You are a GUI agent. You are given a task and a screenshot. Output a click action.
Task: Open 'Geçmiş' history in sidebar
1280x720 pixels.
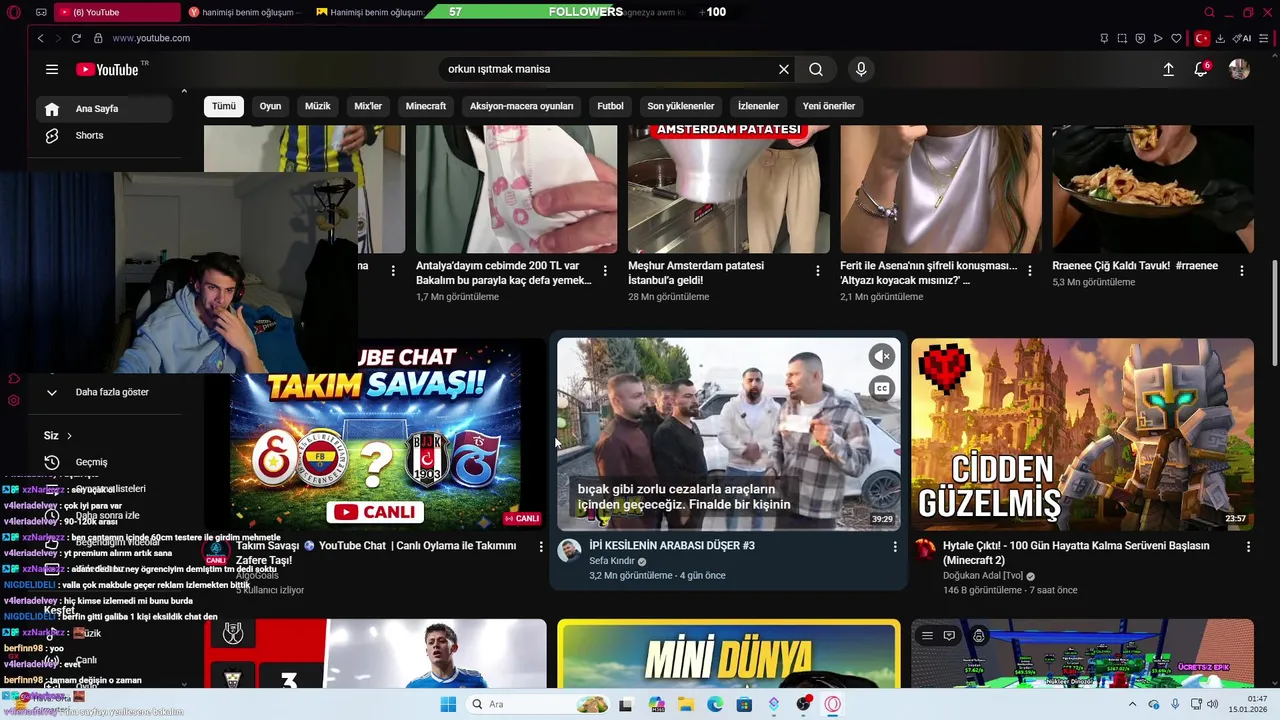(x=91, y=462)
